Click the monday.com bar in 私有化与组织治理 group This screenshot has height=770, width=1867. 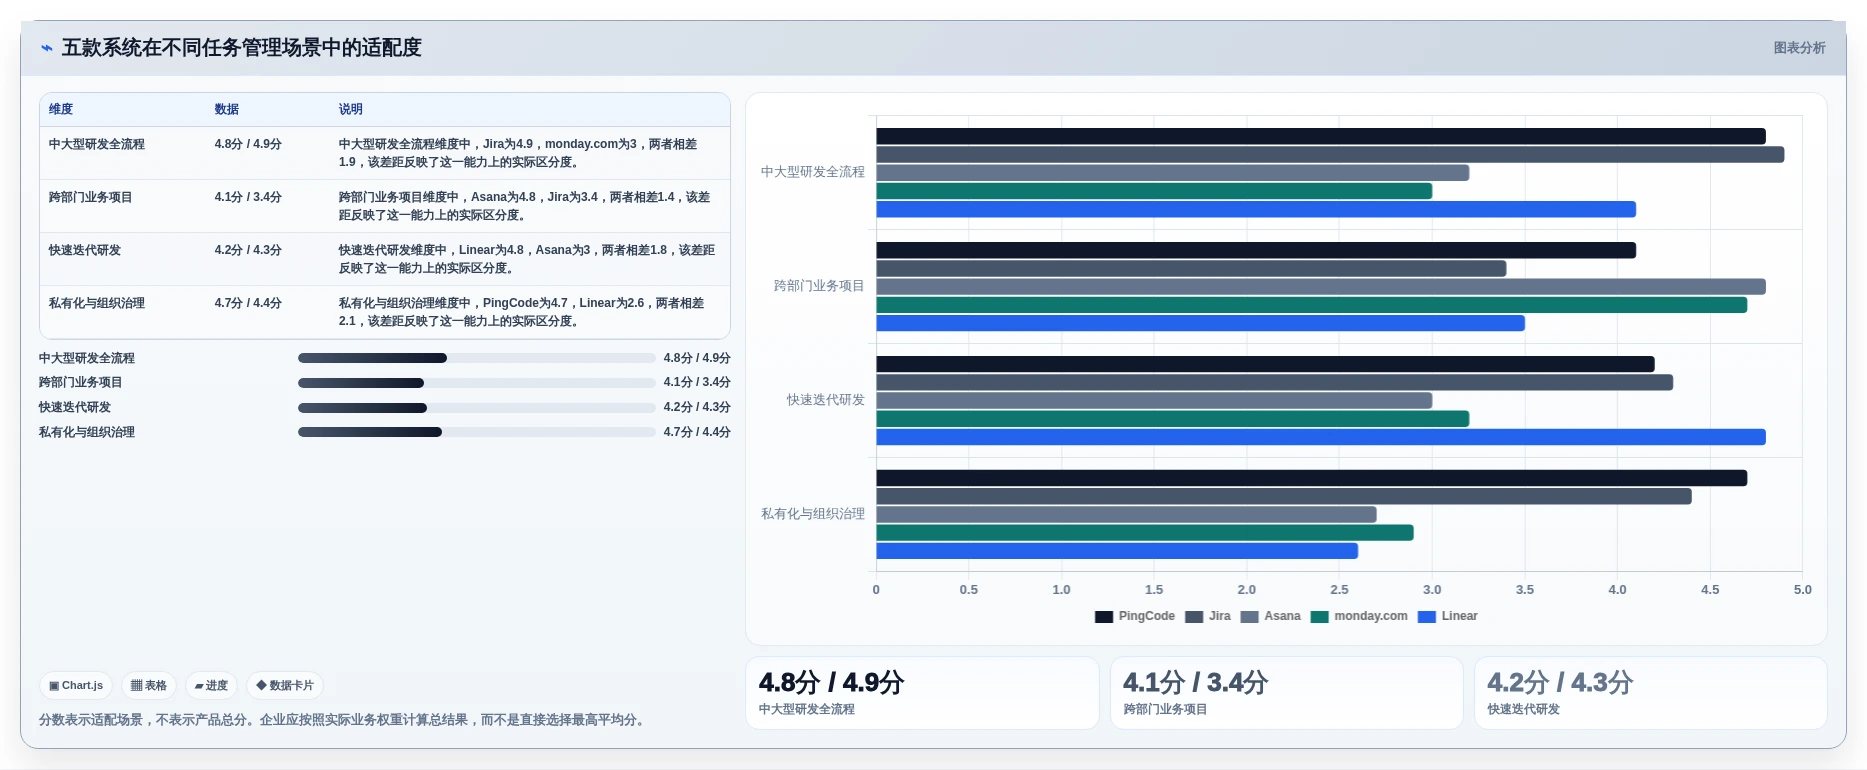tap(1145, 533)
